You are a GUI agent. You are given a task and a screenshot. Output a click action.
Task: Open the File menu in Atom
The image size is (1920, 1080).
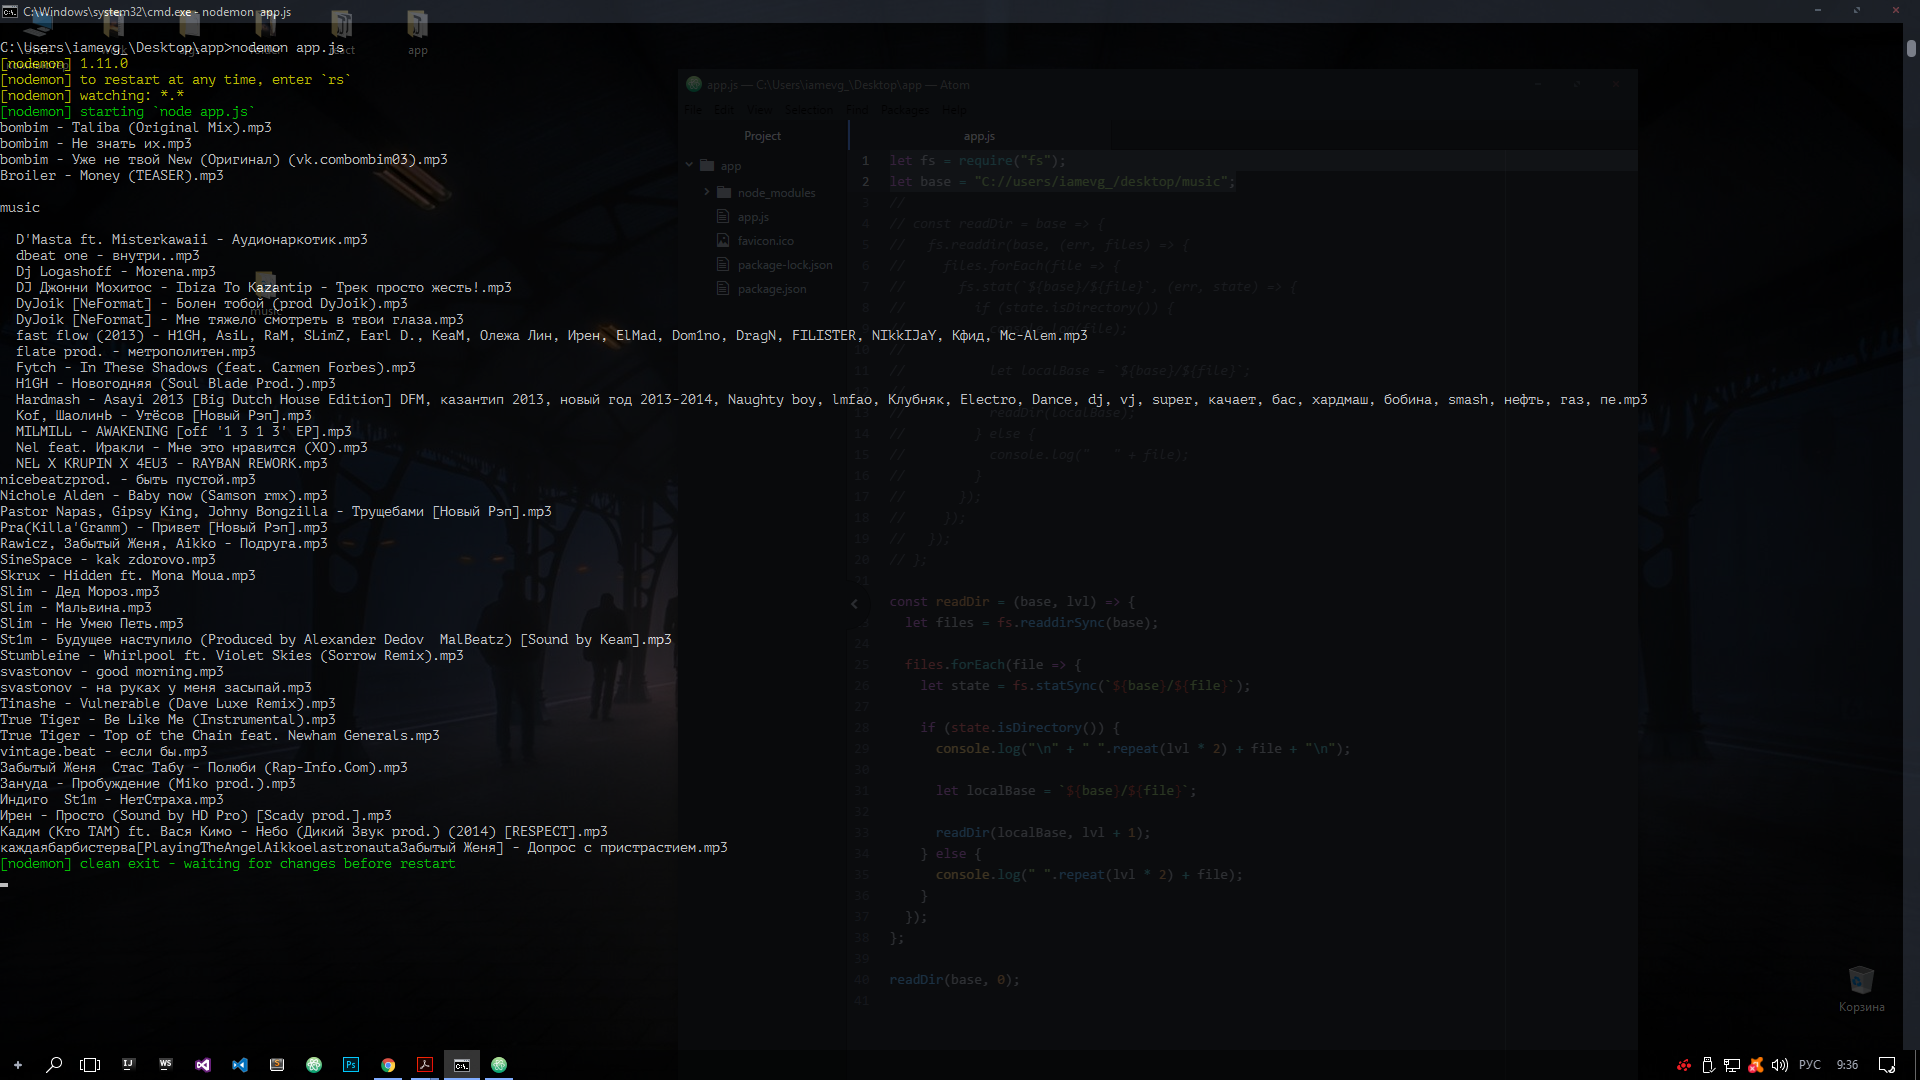click(693, 109)
